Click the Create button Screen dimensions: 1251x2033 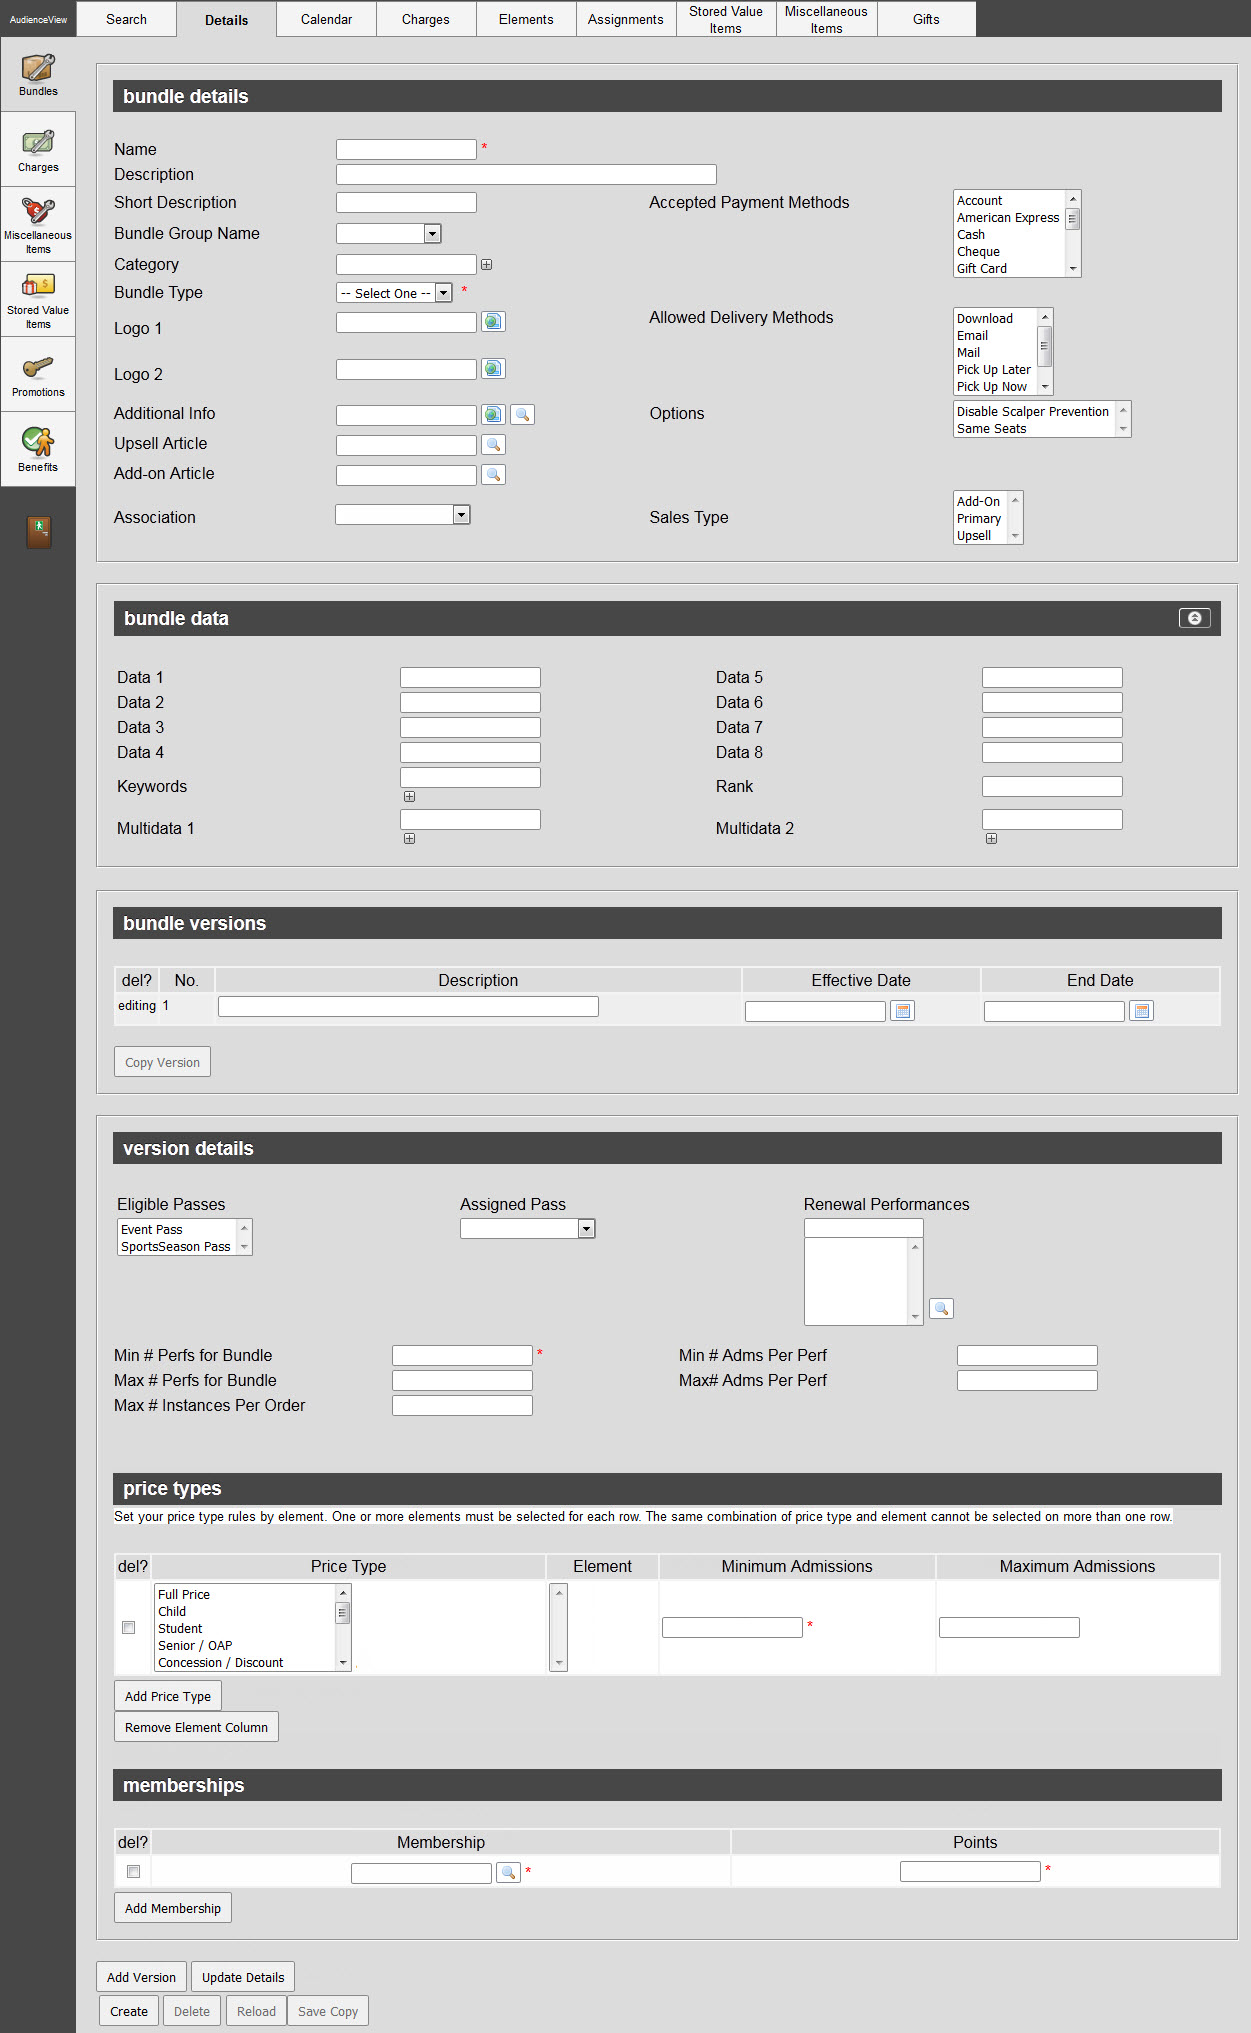129,2011
